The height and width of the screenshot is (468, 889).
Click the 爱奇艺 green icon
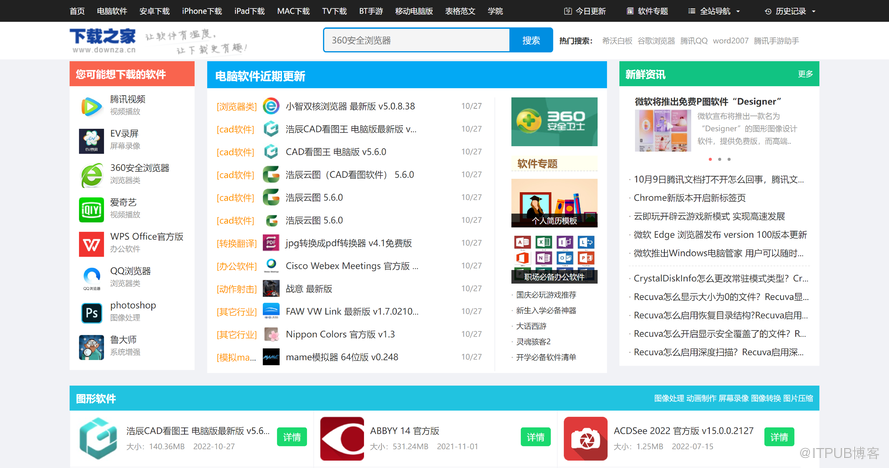[91, 210]
